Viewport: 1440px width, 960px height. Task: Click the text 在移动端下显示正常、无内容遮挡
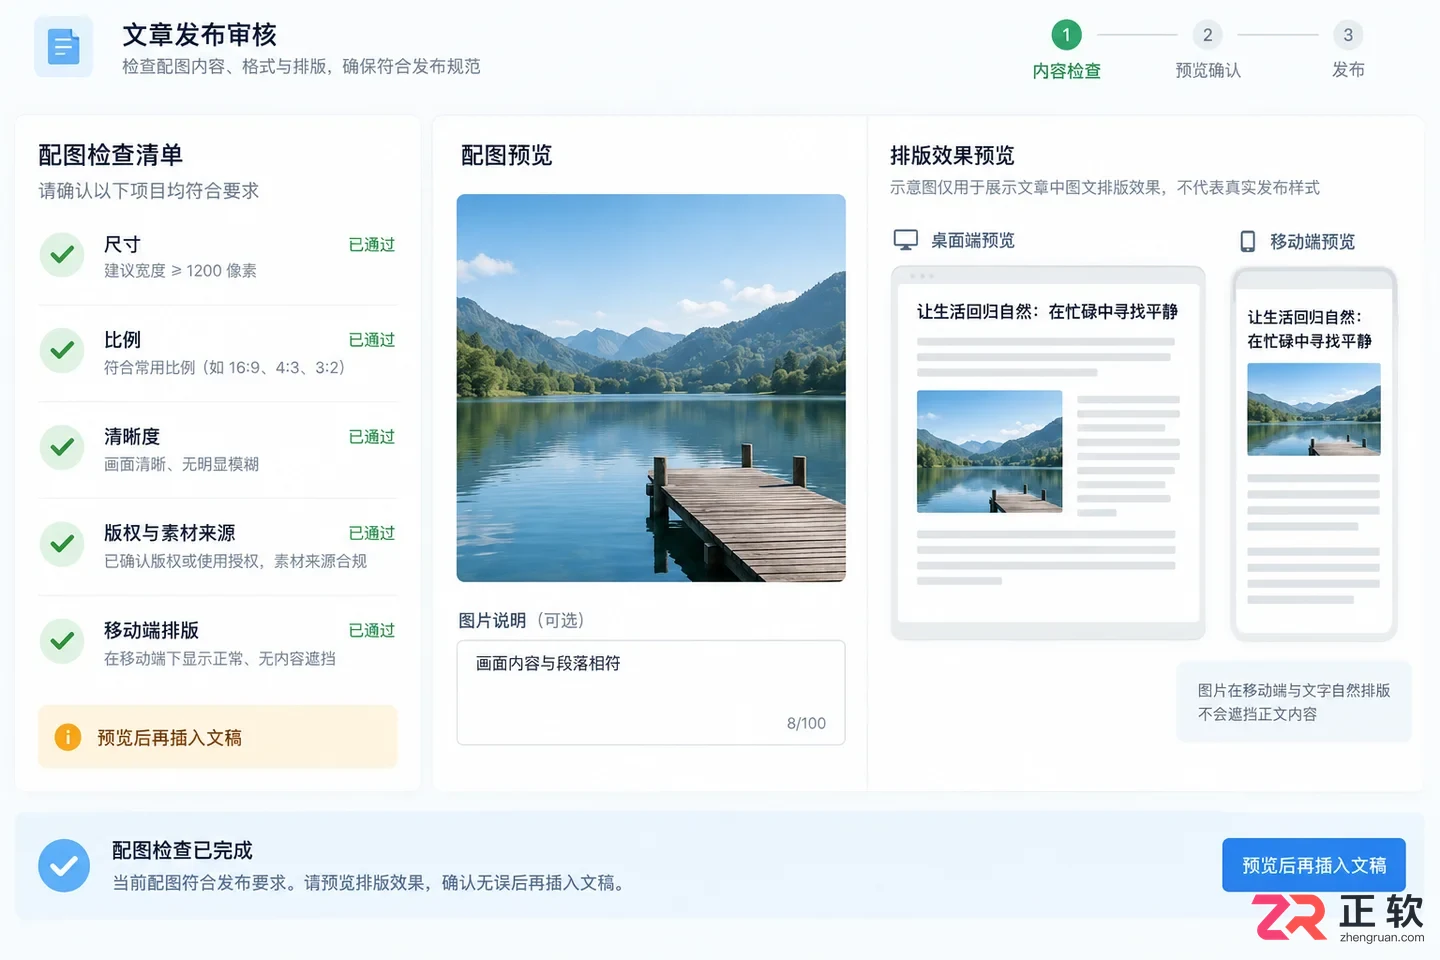click(220, 658)
